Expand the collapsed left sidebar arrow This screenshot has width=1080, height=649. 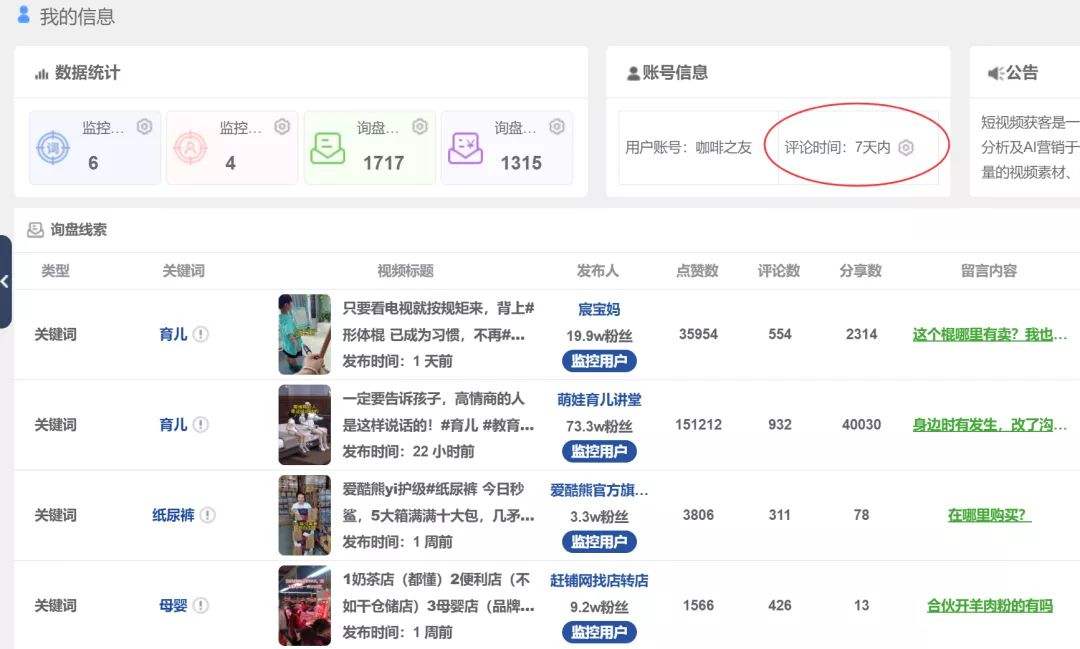[5, 281]
